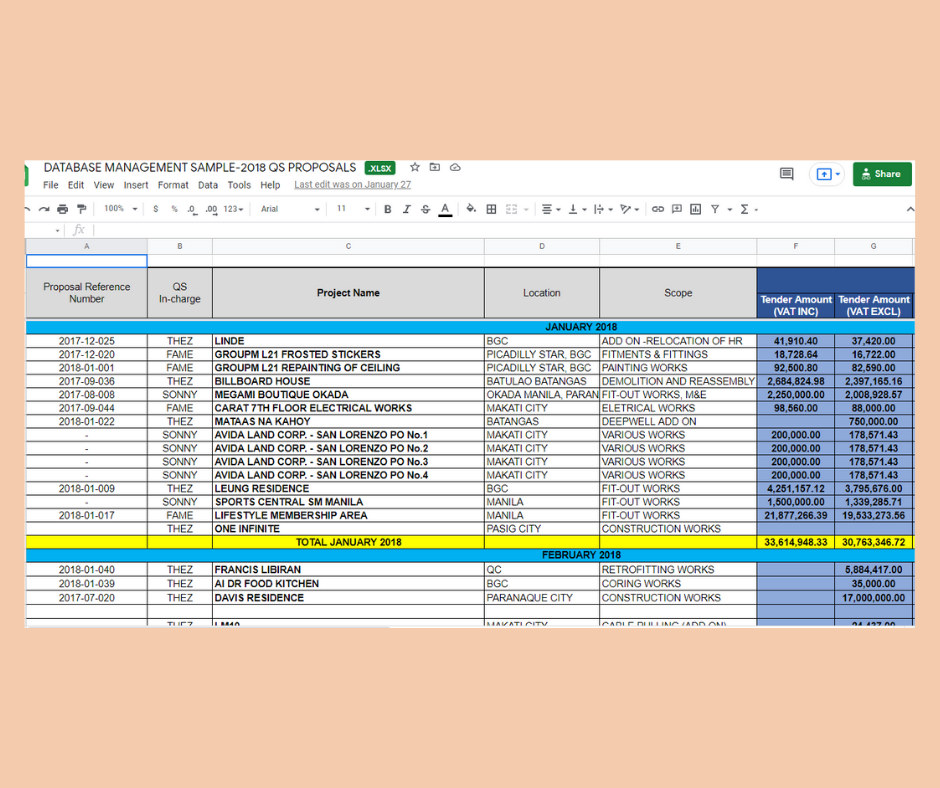
Task: Open the comment history icon
Action: tap(787, 174)
